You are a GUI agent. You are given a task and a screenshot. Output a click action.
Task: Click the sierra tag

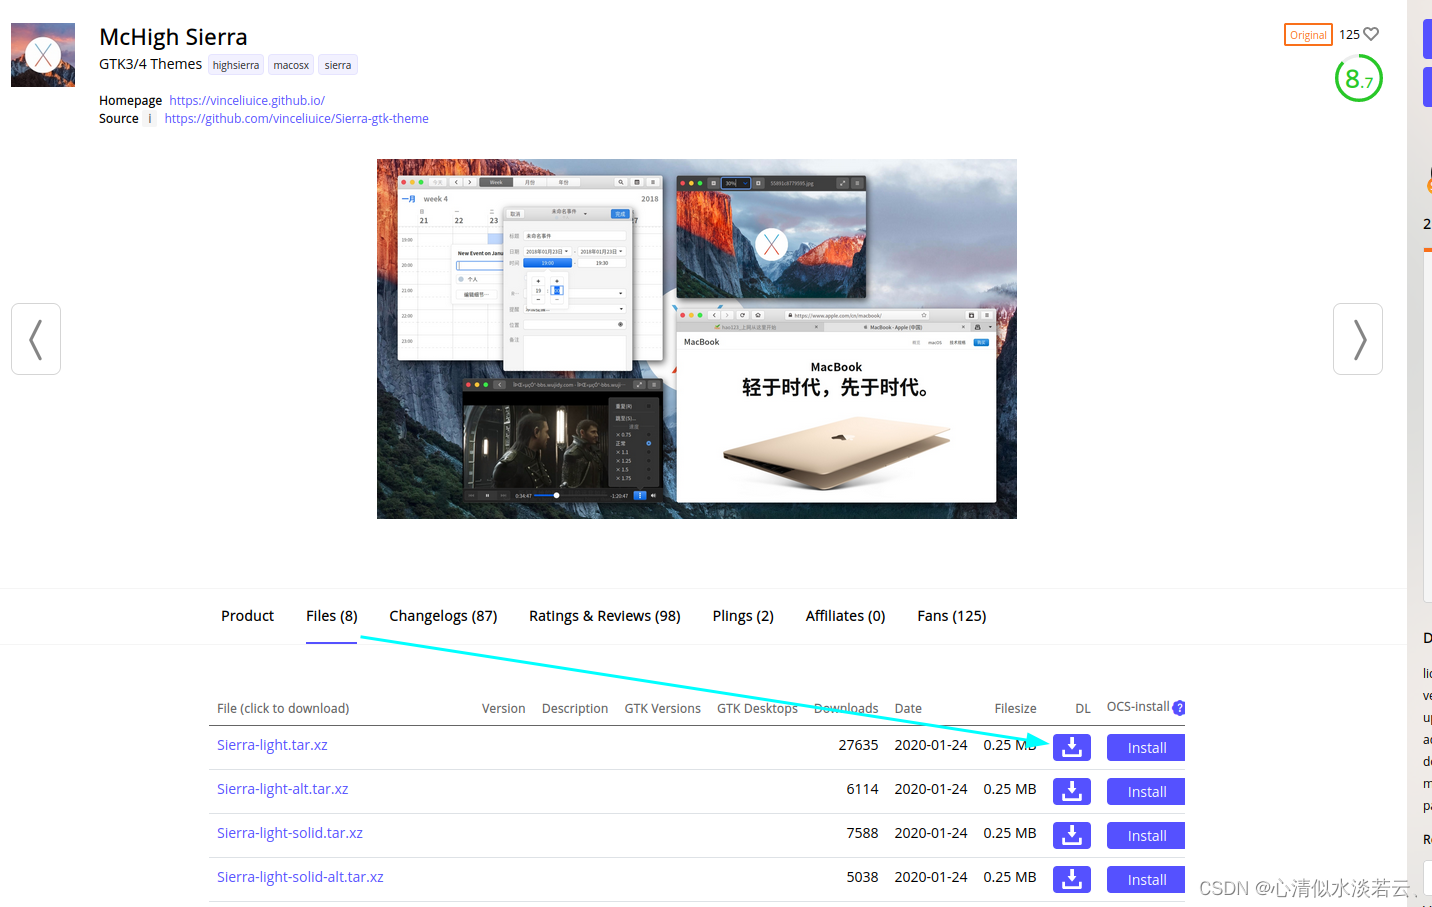338,65
